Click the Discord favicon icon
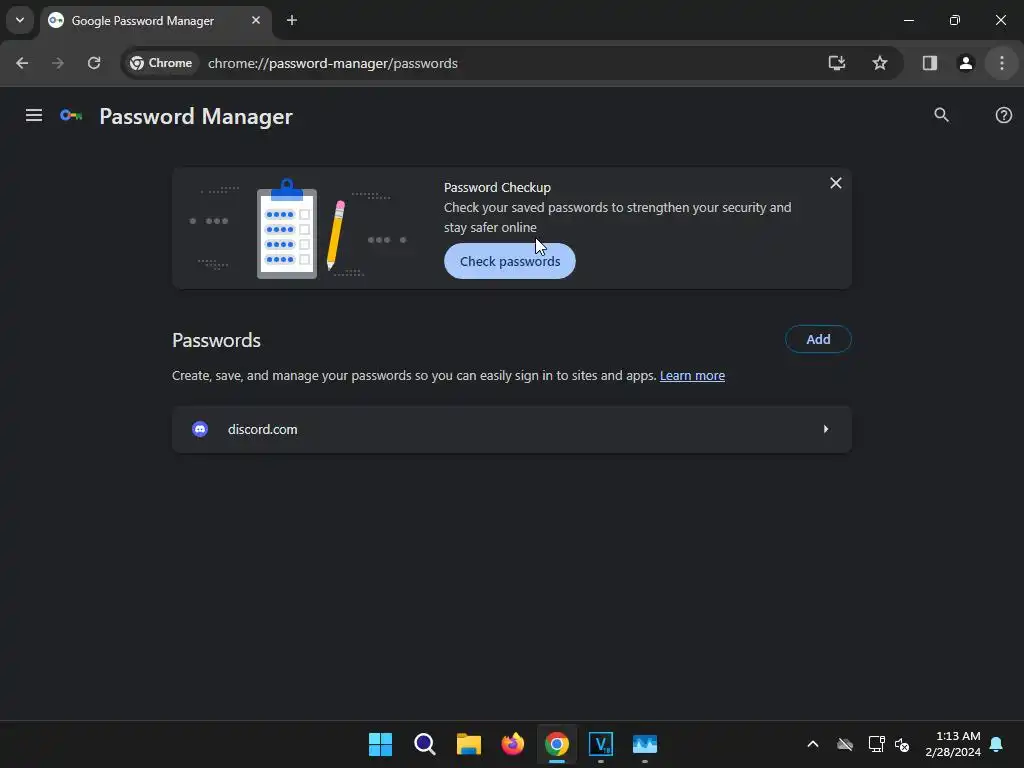Image resolution: width=1024 pixels, height=768 pixels. (x=200, y=429)
